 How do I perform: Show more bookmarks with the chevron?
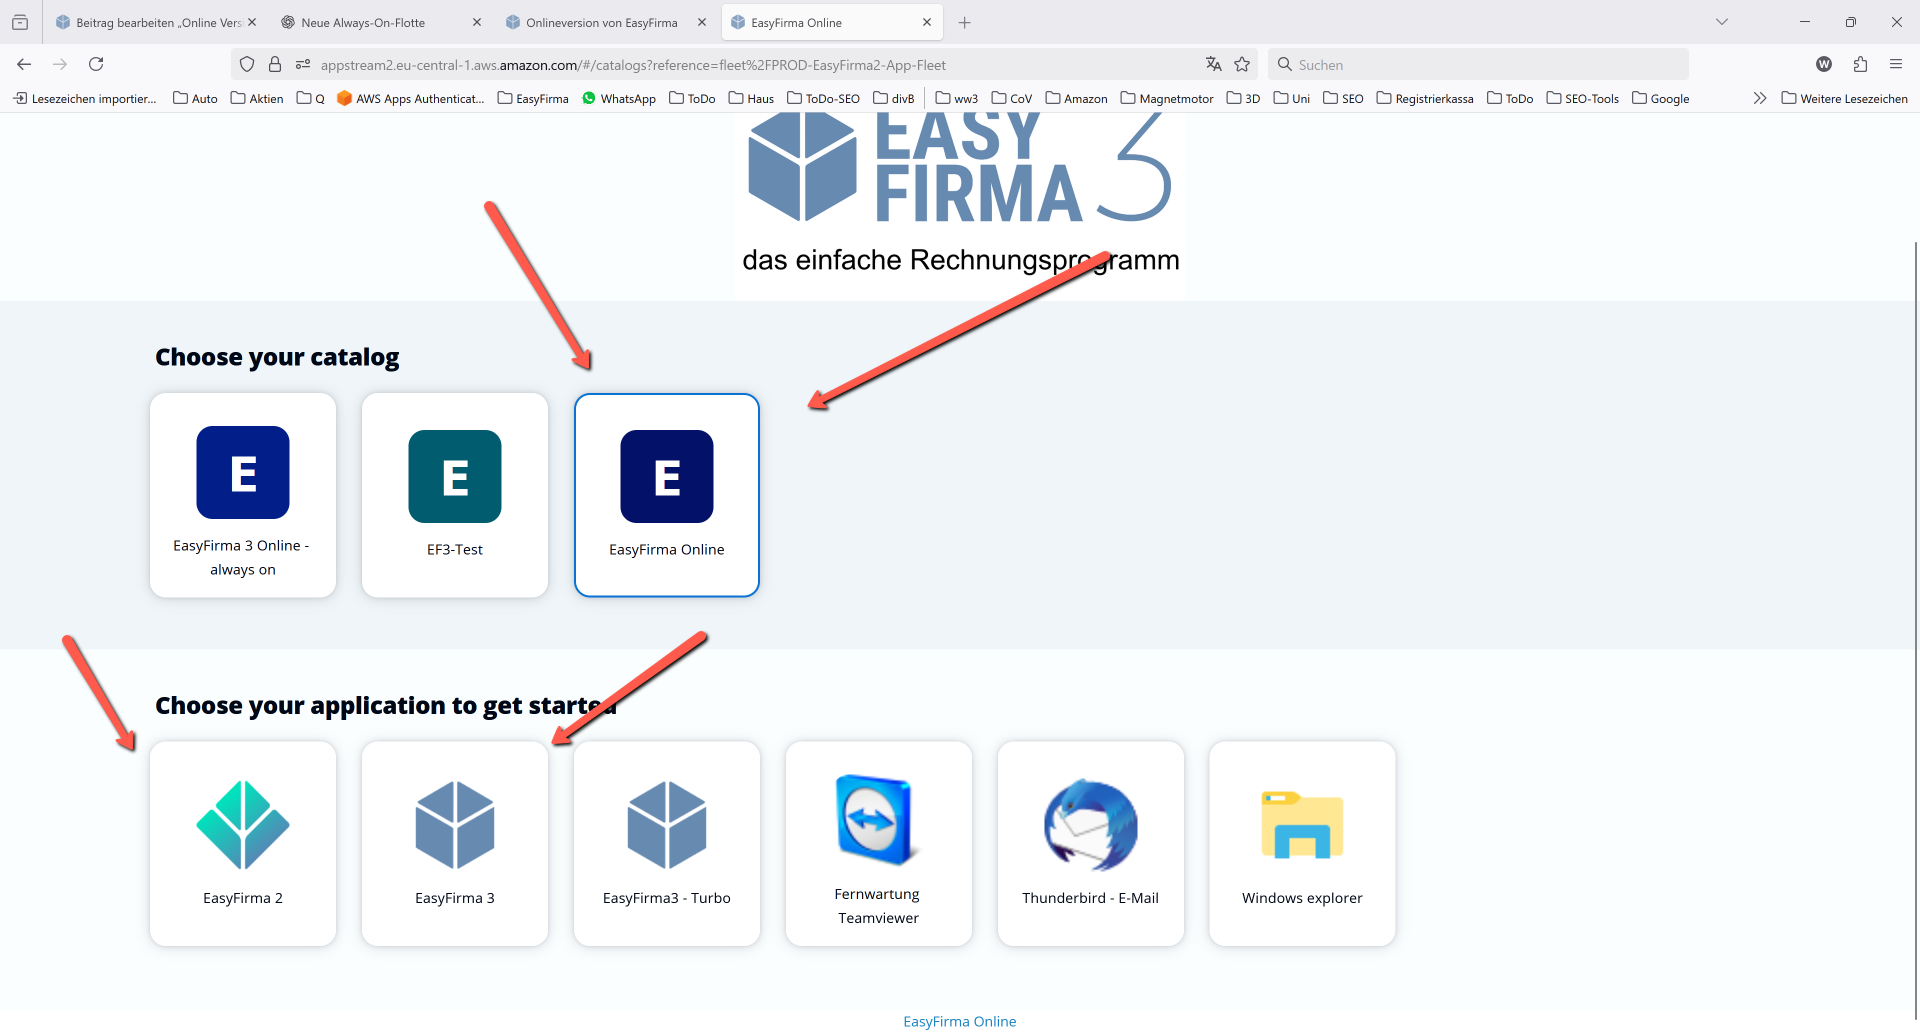tap(1759, 98)
